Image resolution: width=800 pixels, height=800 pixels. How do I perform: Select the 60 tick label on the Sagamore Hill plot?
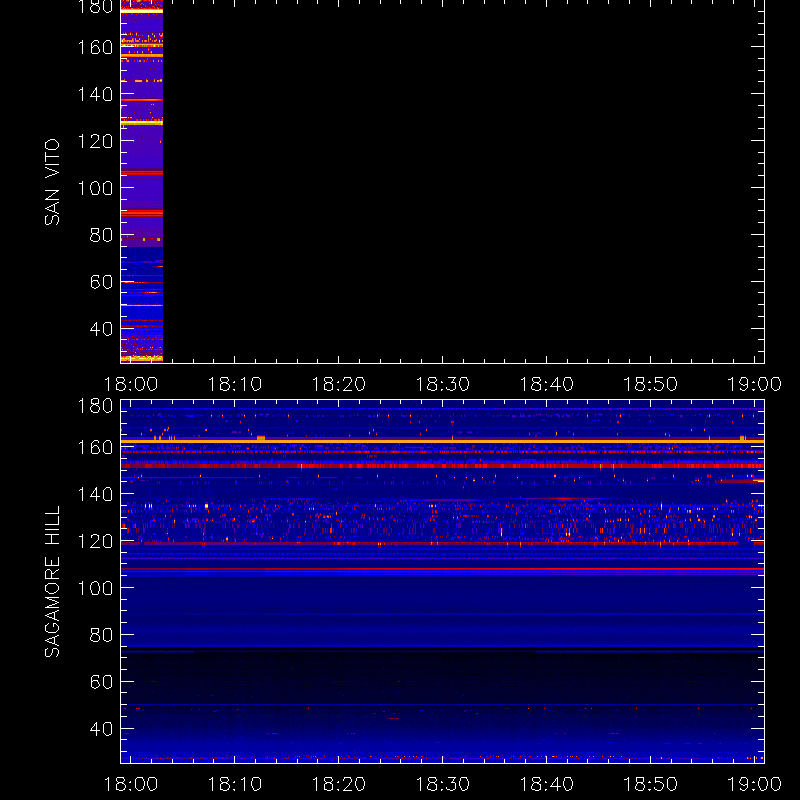click(101, 682)
